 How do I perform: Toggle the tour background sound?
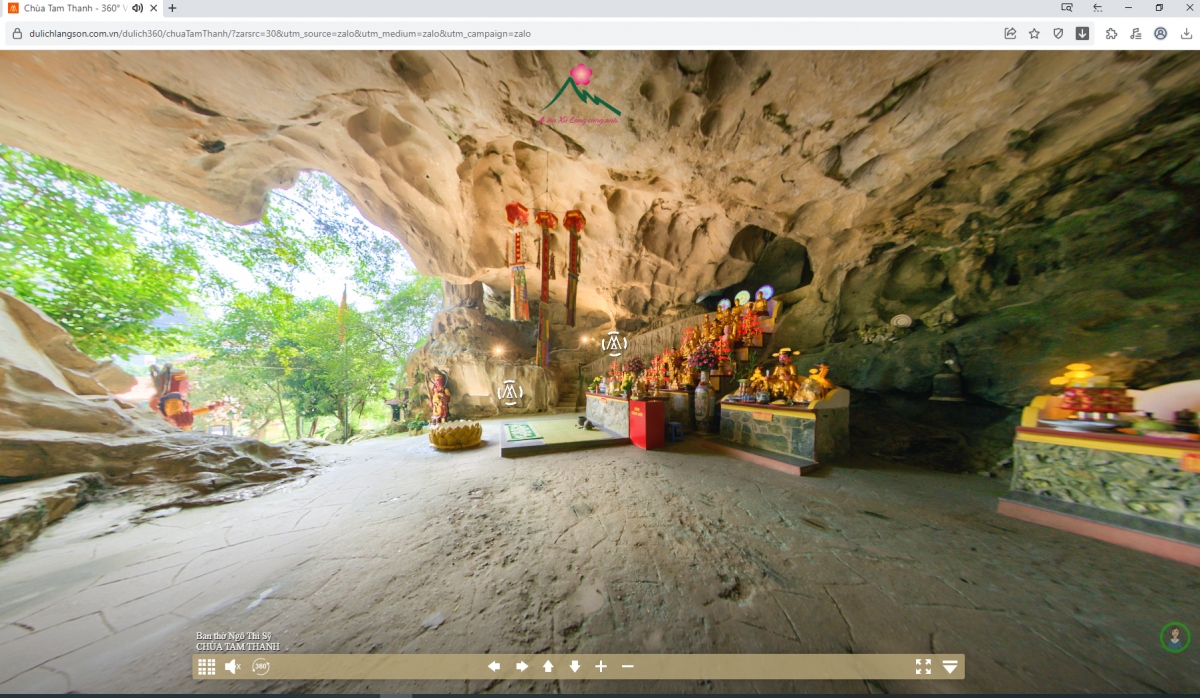tap(233, 667)
